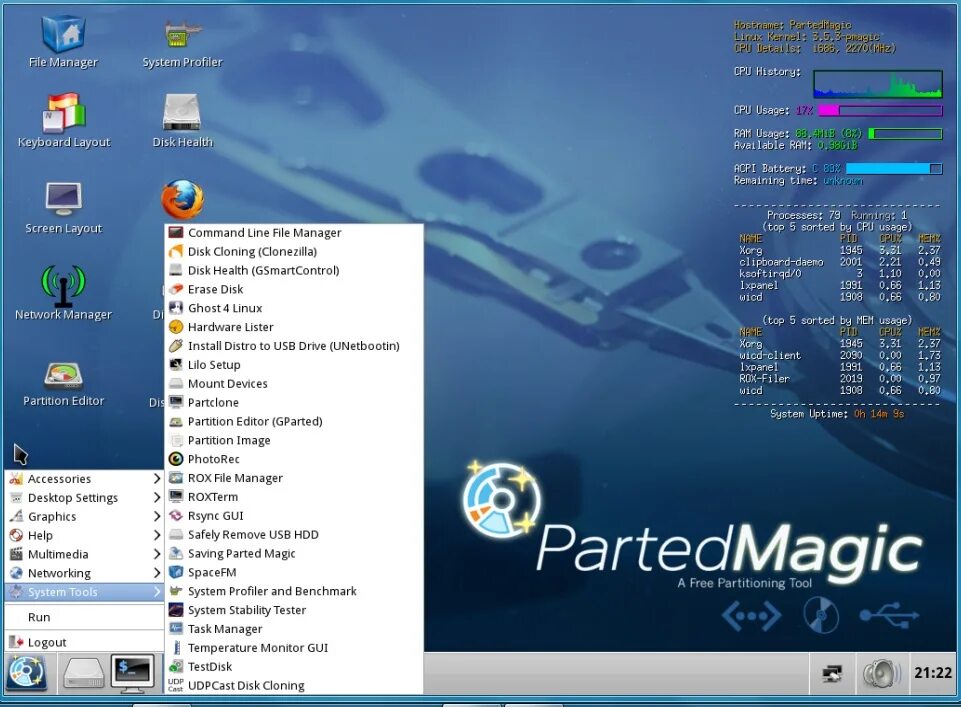
Task: Click the SpaceFM icon in the menu
Action: tap(176, 572)
